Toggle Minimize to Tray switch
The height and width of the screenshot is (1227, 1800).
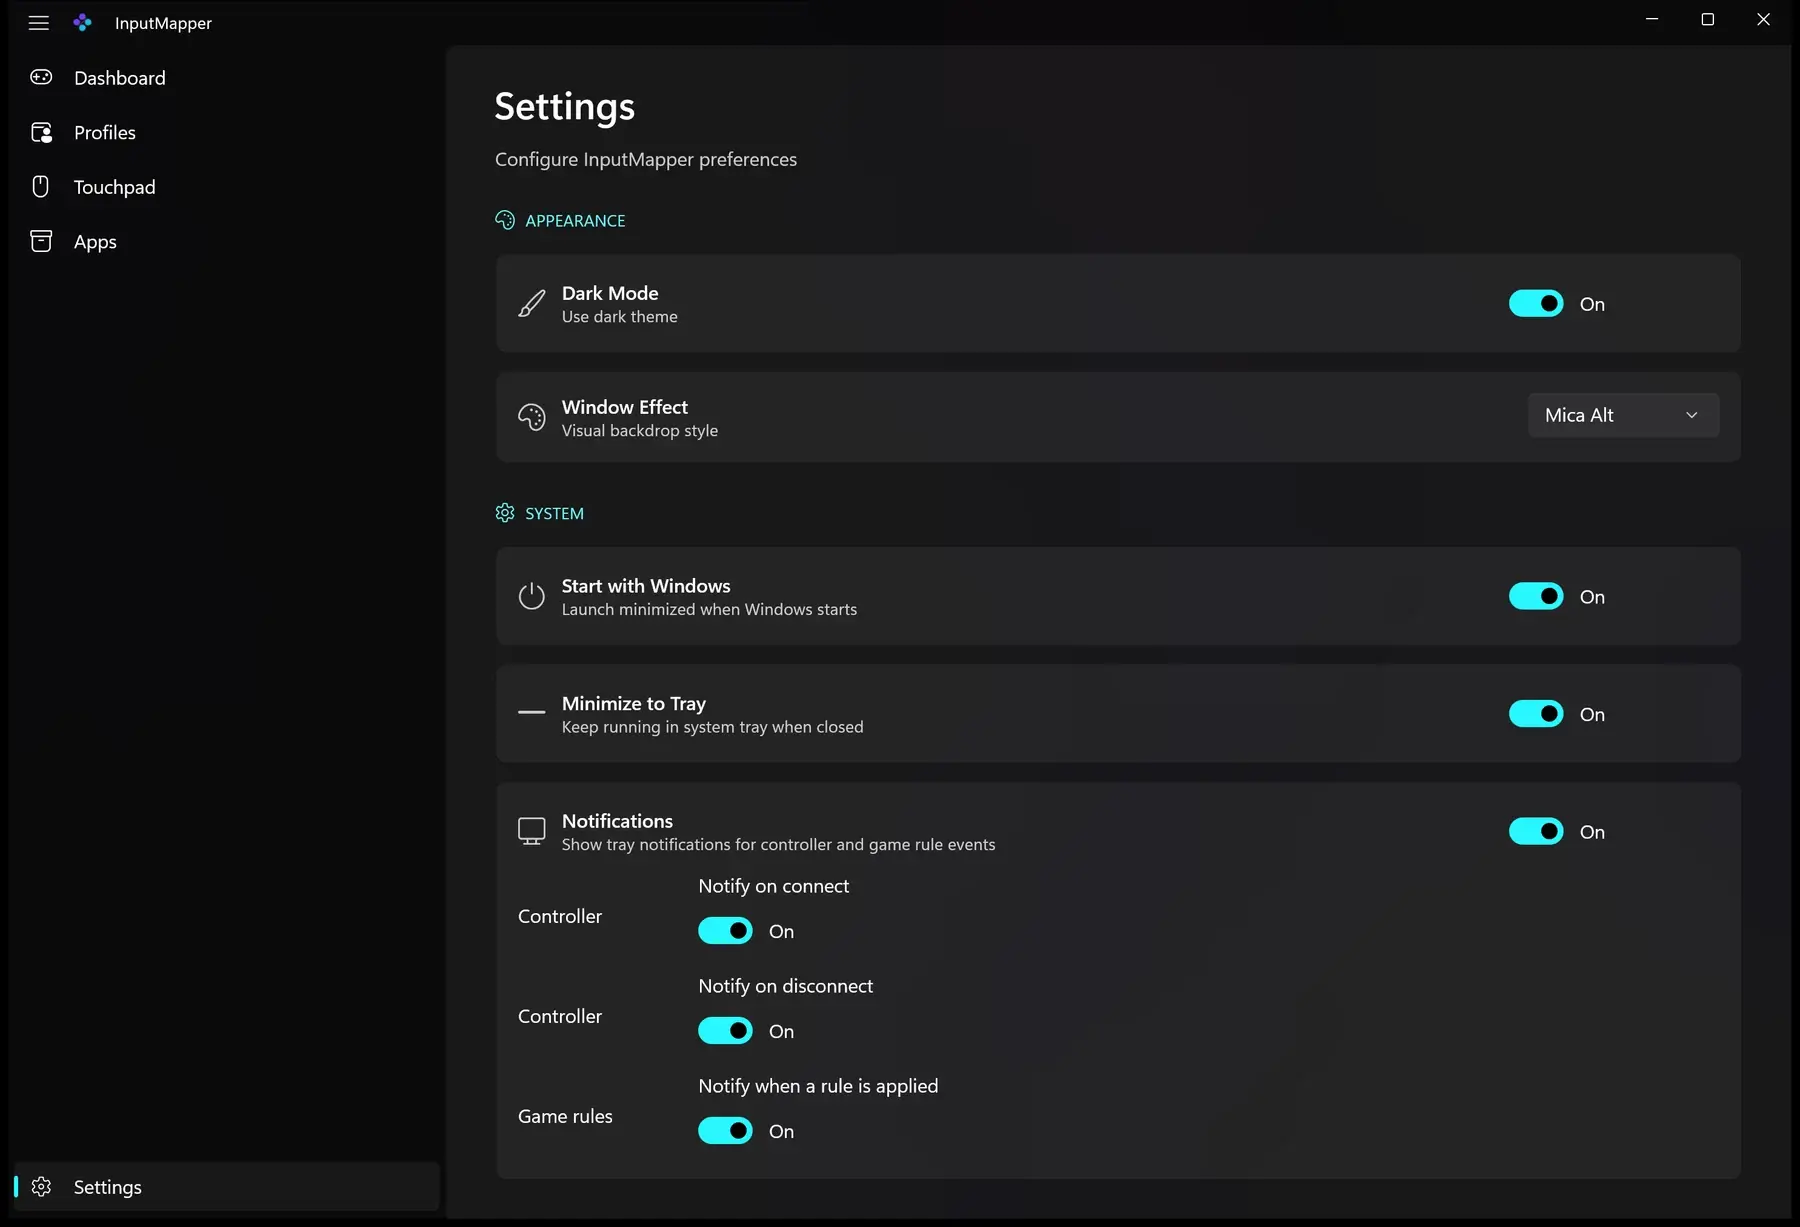click(x=1536, y=713)
